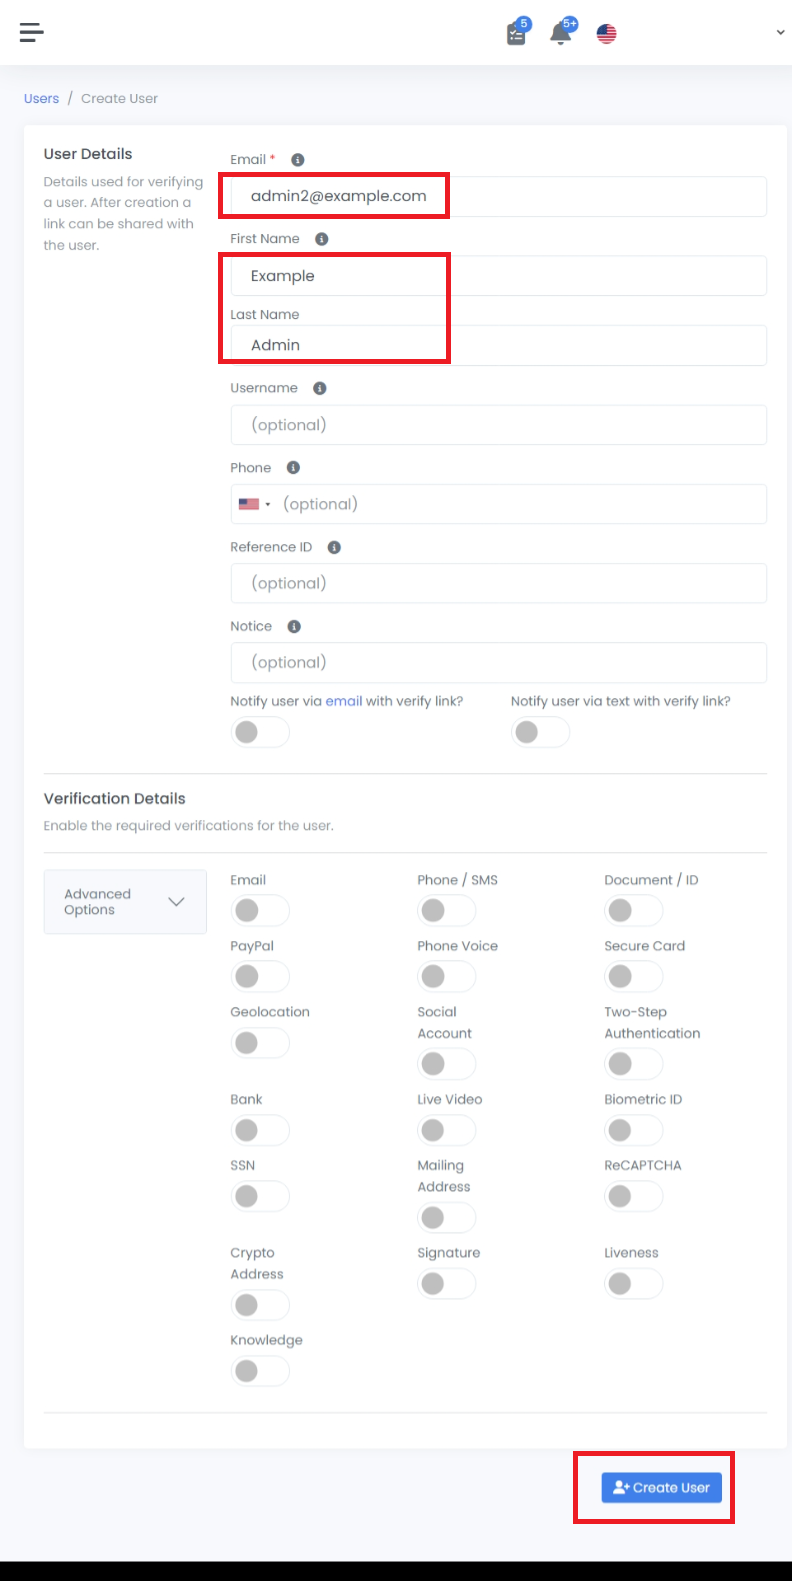792x1581 pixels.
Task: Open the hamburger navigation menu
Action: click(32, 33)
